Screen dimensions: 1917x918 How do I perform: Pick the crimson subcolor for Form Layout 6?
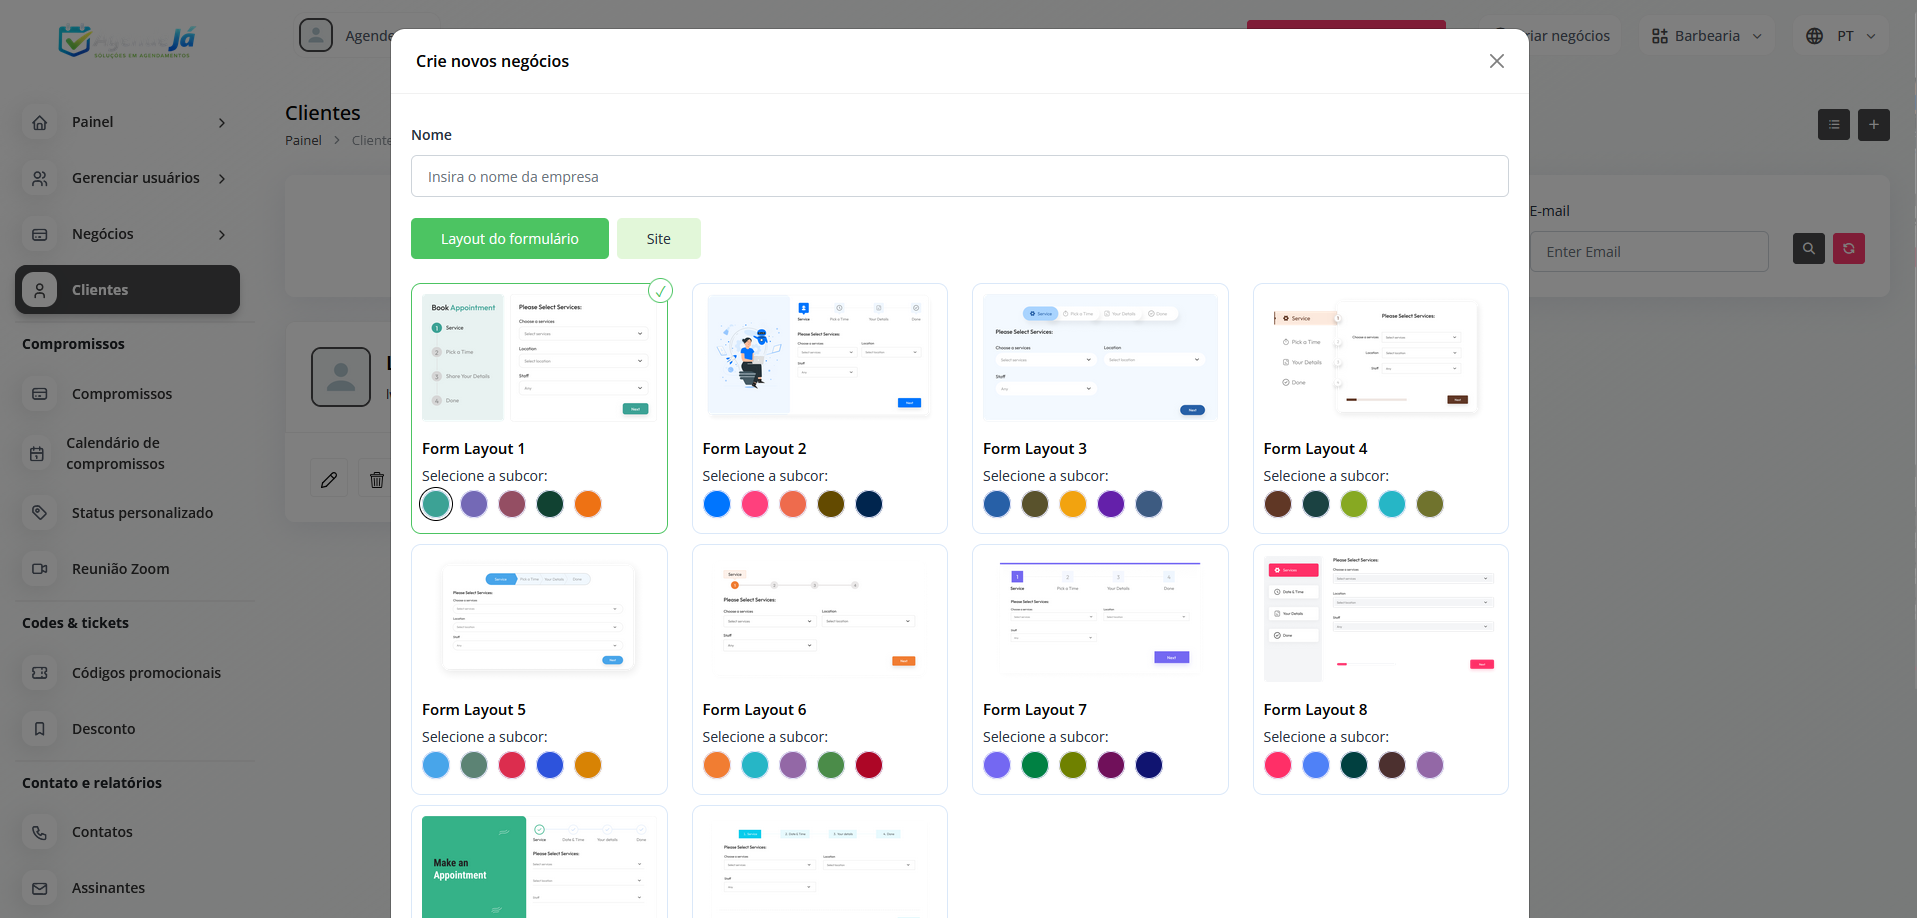pyautogui.click(x=869, y=765)
